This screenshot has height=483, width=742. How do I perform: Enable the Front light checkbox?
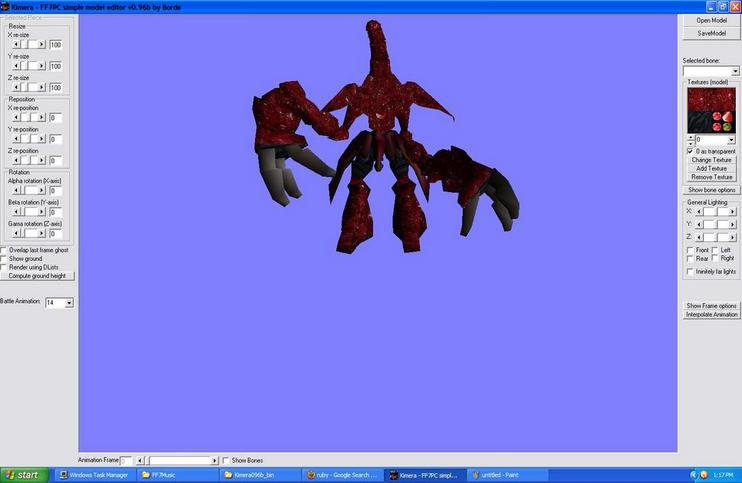click(690, 250)
